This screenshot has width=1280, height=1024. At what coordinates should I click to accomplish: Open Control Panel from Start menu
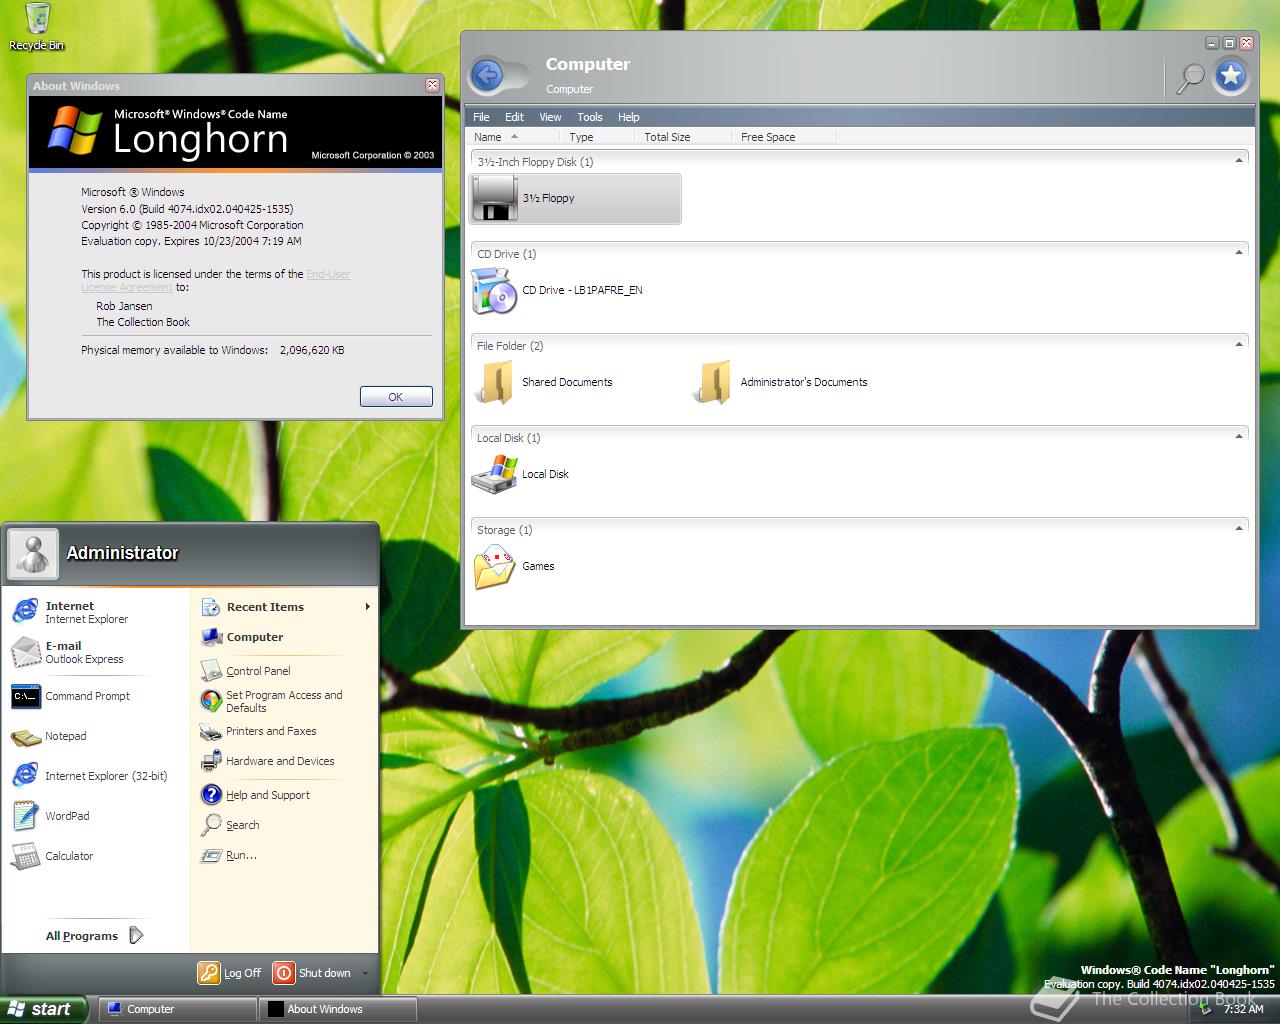coord(285,671)
